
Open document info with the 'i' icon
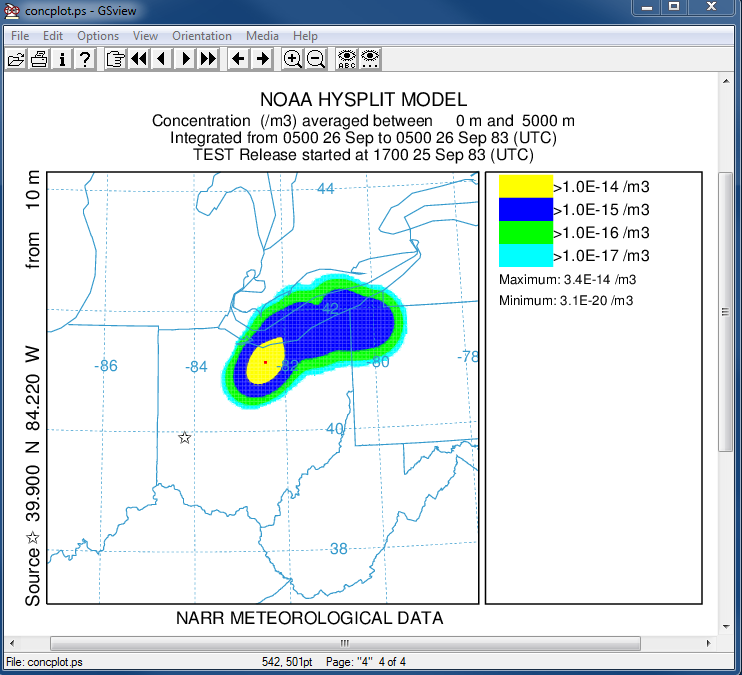pyautogui.click(x=62, y=59)
